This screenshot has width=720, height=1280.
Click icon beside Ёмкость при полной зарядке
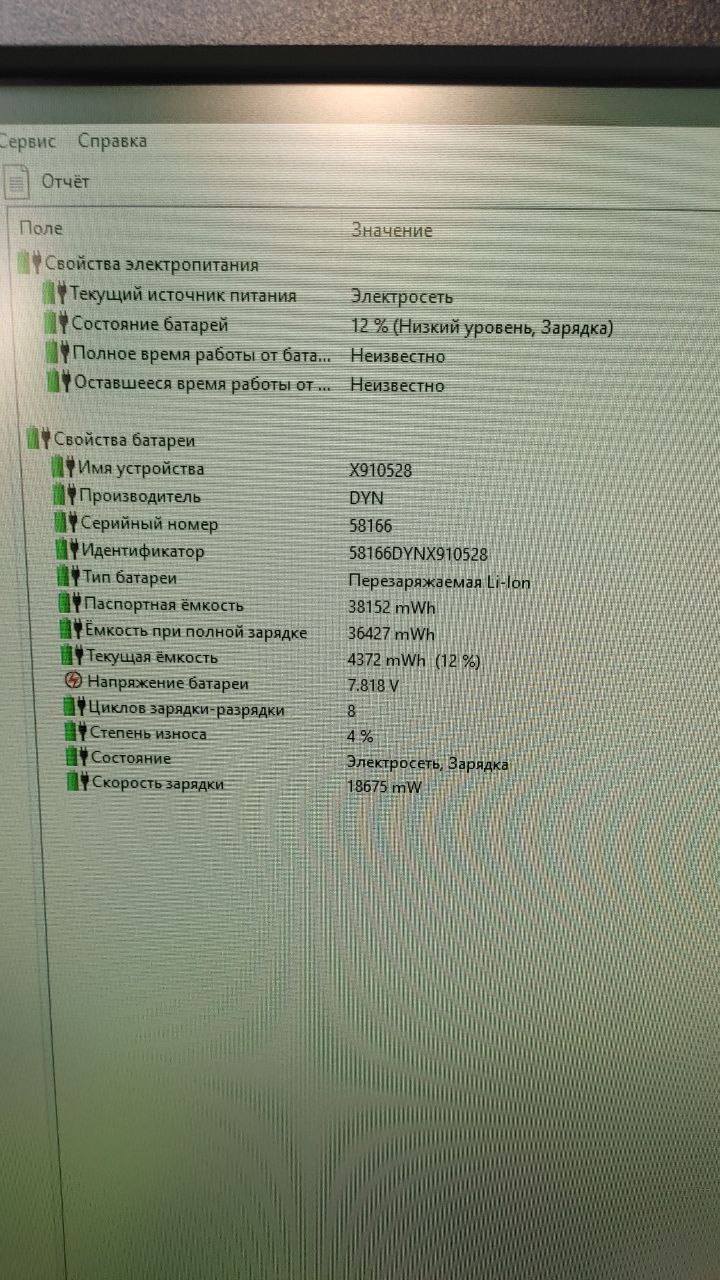pyautogui.click(x=72, y=631)
